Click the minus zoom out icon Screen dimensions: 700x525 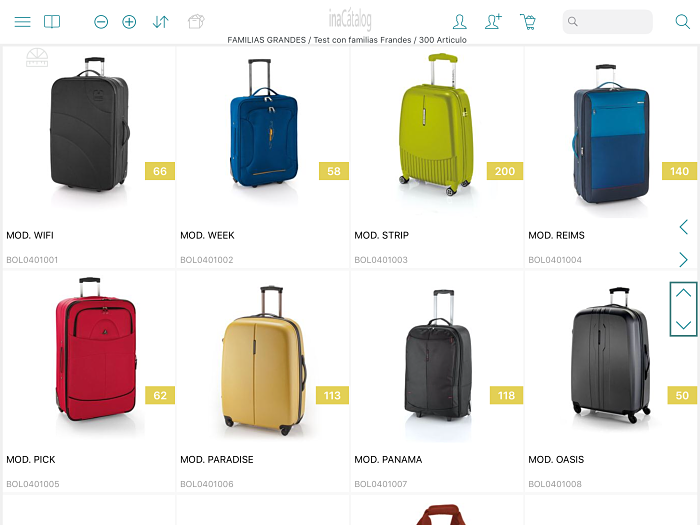coord(101,22)
